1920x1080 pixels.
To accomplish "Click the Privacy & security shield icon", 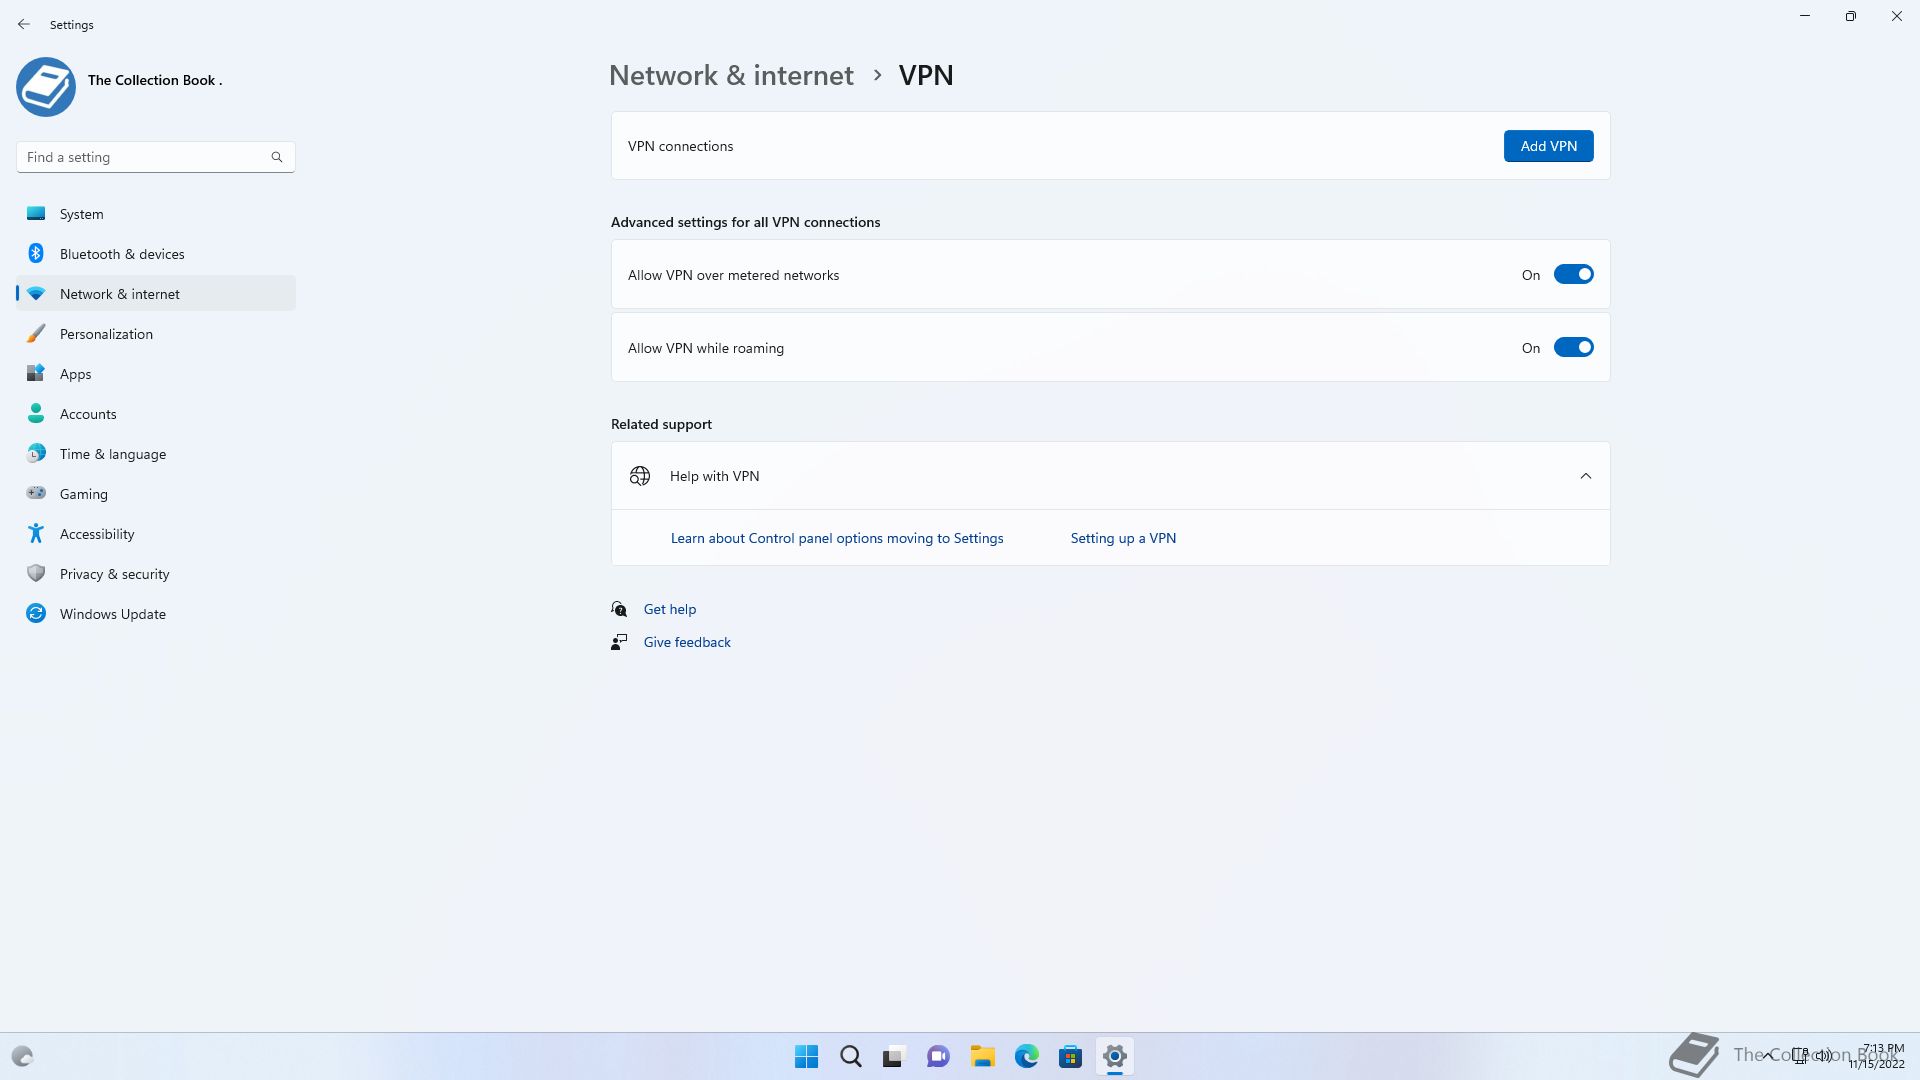I will coord(36,574).
